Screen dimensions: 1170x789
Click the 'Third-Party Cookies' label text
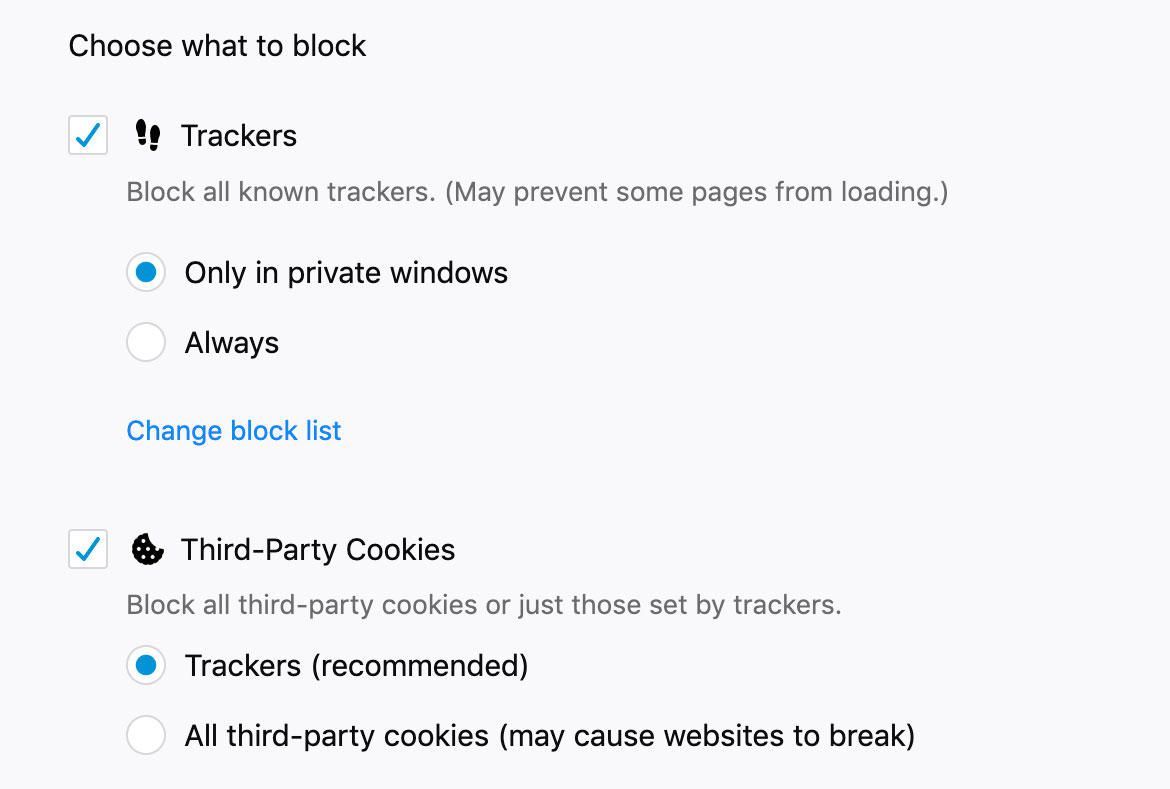[318, 550]
